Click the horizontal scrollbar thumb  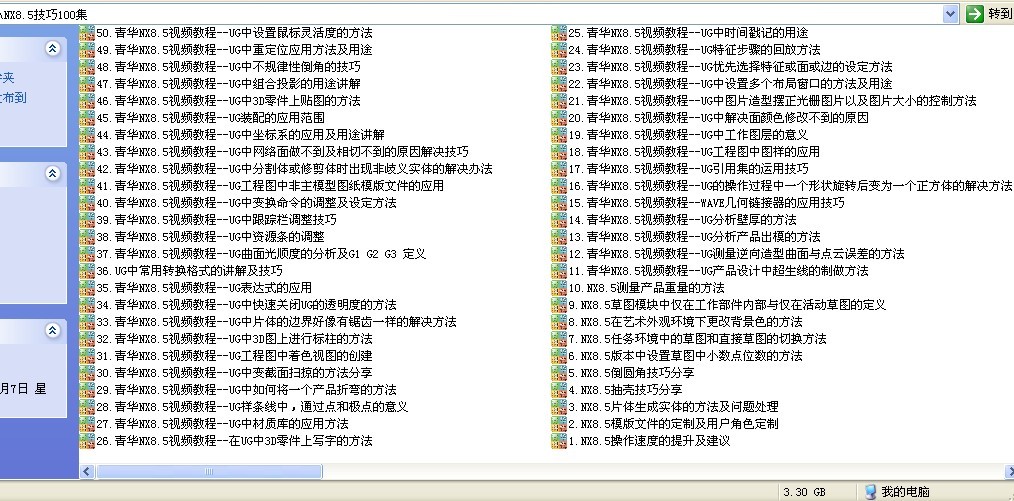point(209,472)
